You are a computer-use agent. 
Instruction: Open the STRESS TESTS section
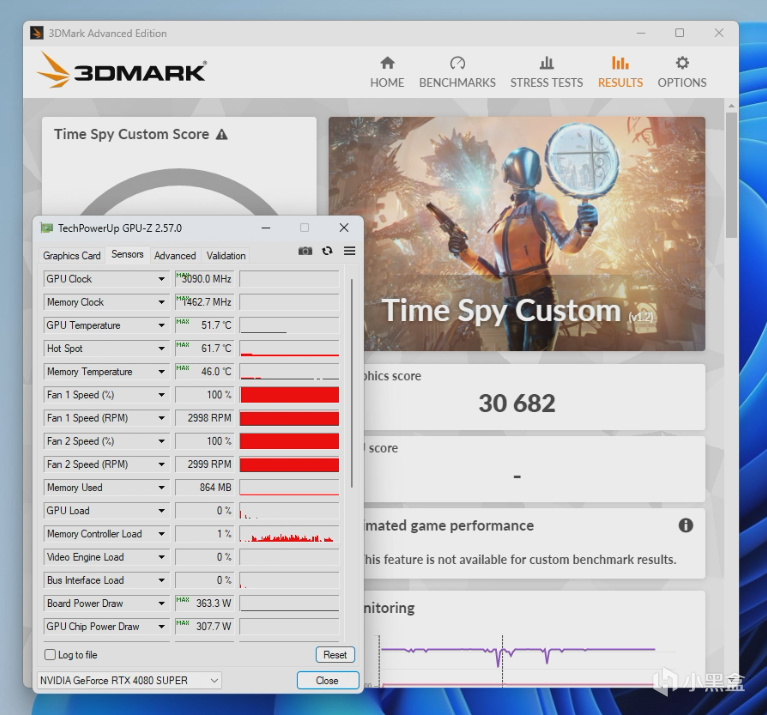546,72
